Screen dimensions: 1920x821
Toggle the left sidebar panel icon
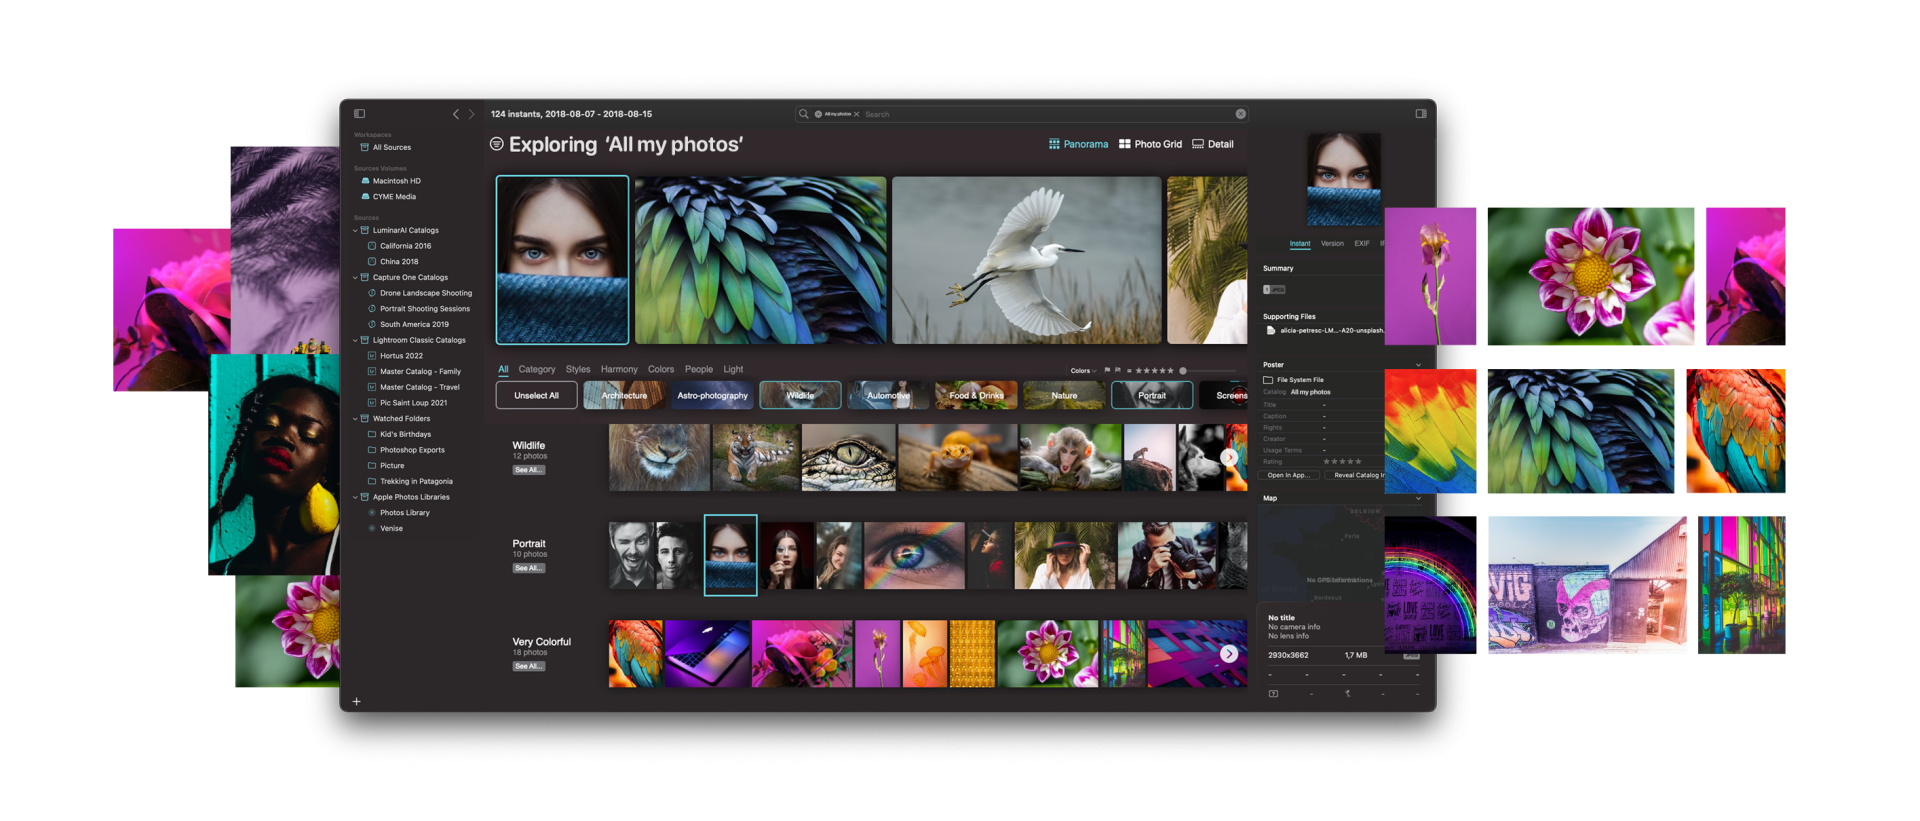click(359, 114)
